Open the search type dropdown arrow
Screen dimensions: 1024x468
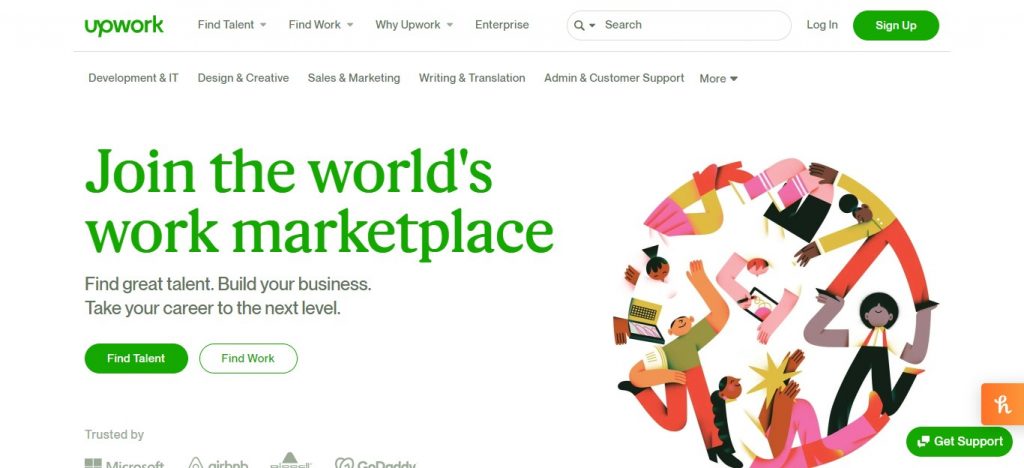tap(592, 25)
